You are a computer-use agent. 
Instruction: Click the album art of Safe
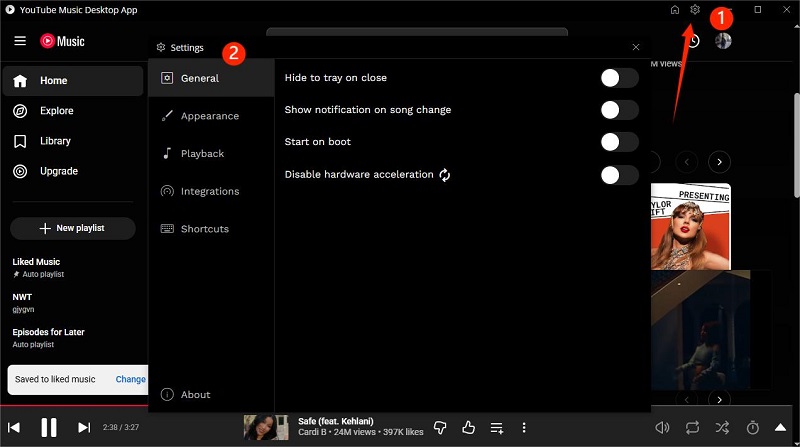[x=266, y=428]
